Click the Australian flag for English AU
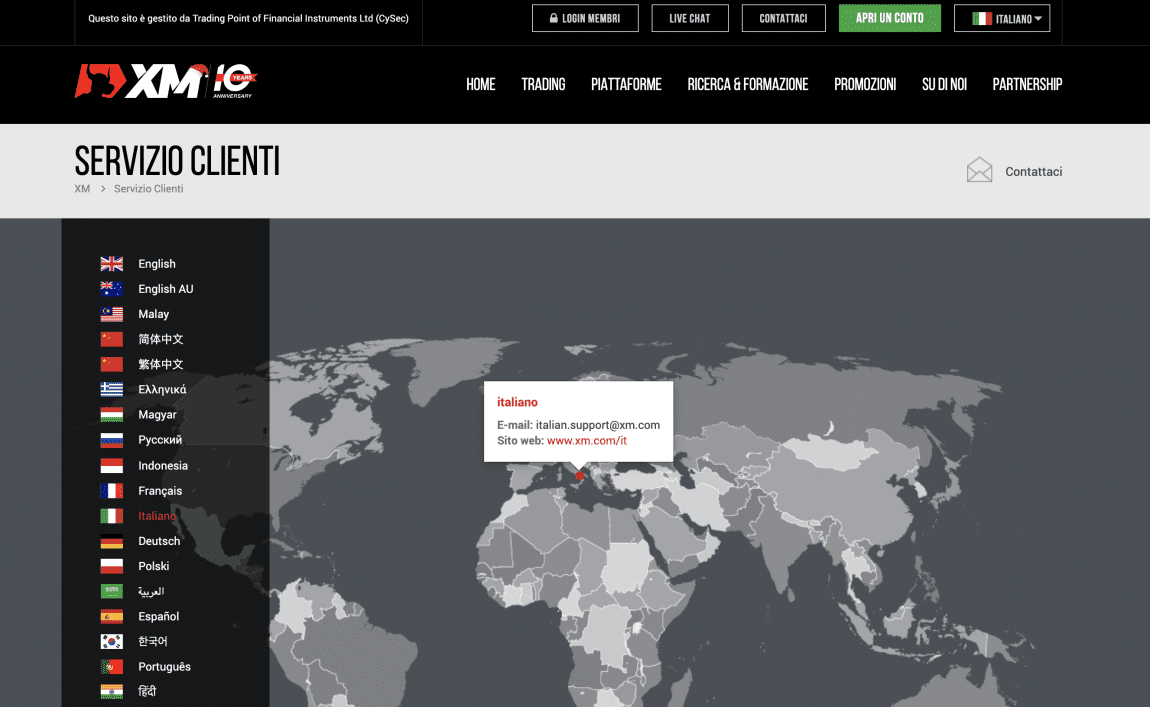Screen dimensions: 1150x707 tap(111, 289)
